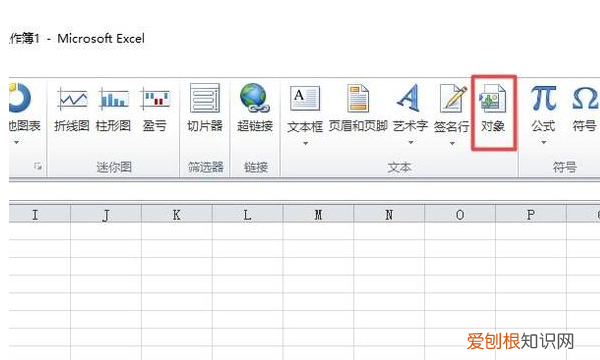Select column M header

[318, 214]
